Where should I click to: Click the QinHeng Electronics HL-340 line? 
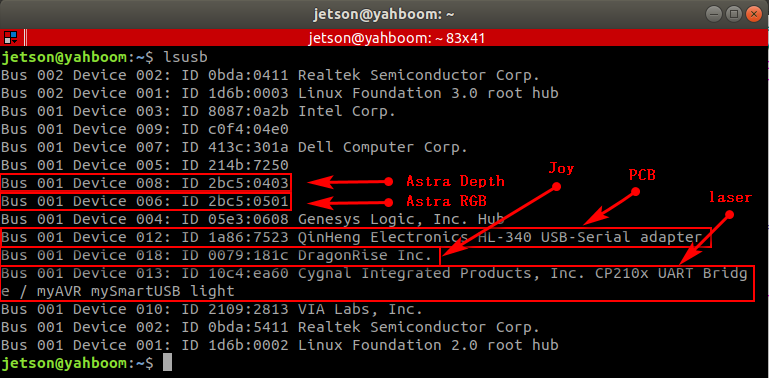click(356, 237)
